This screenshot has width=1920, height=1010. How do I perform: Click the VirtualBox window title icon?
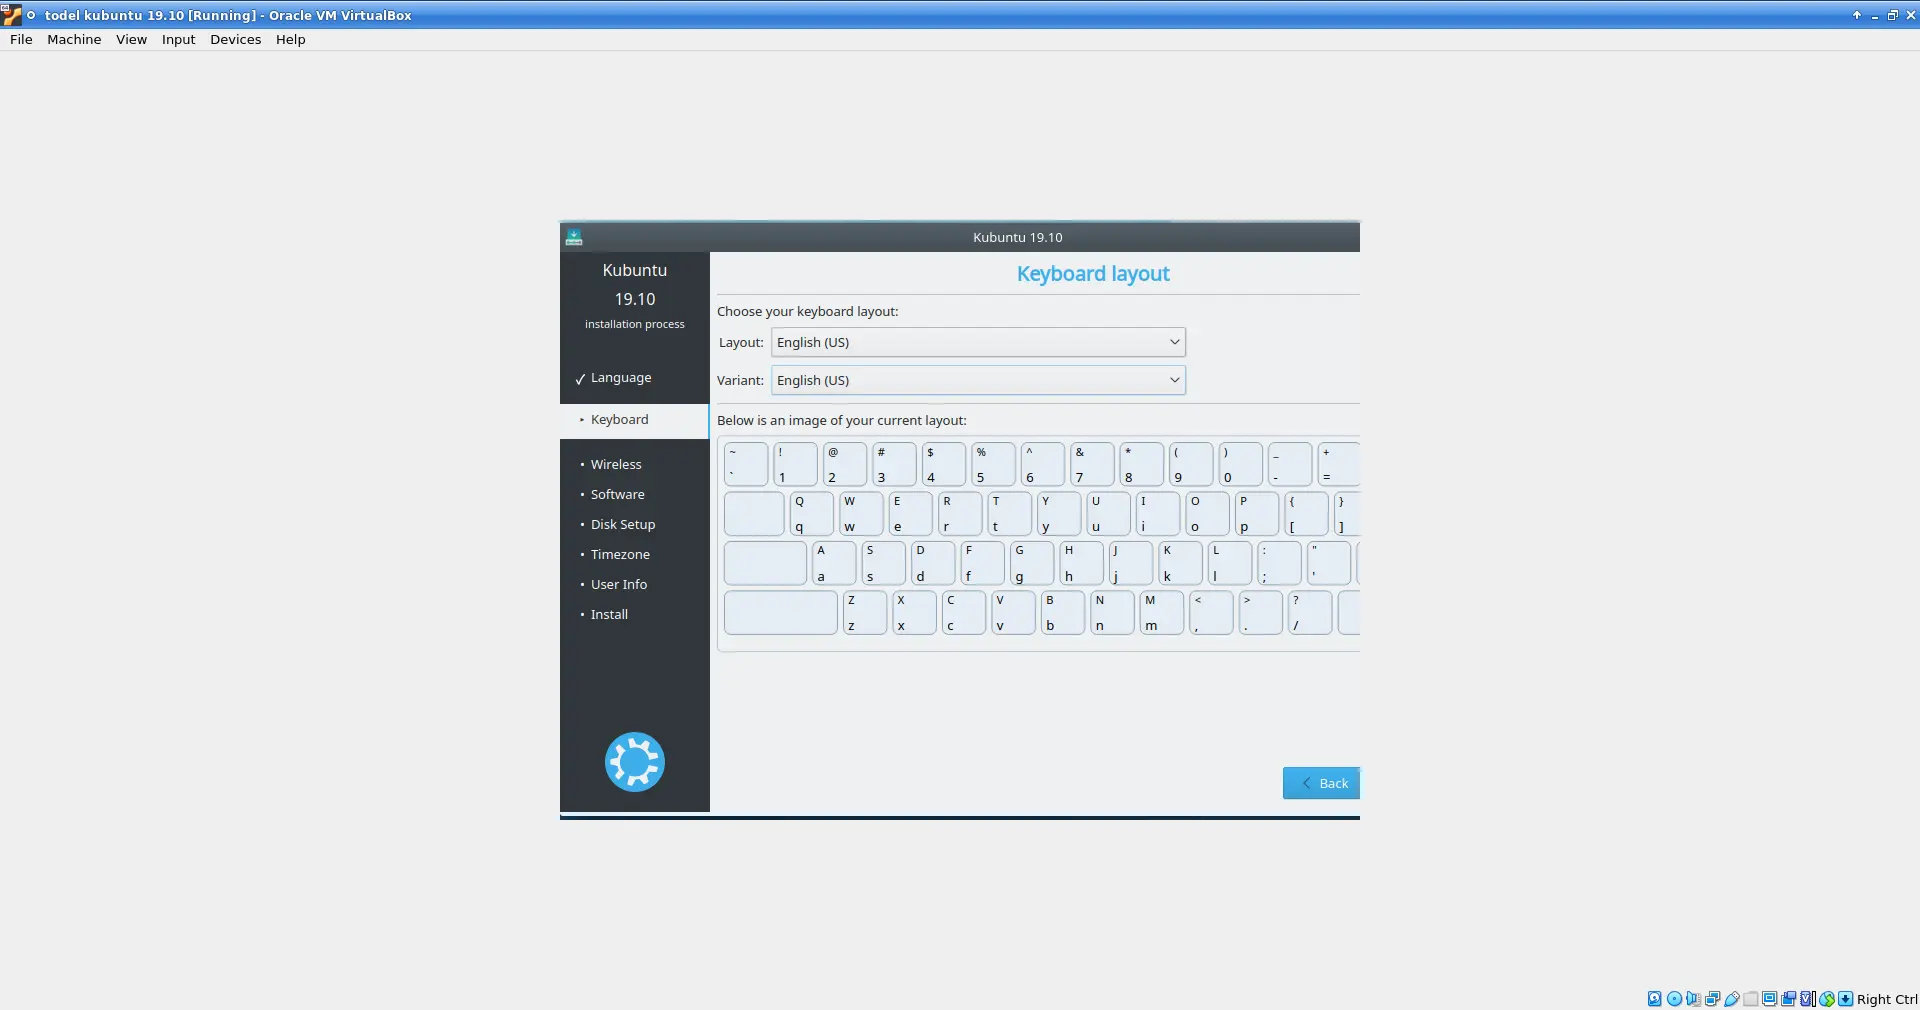(11, 15)
